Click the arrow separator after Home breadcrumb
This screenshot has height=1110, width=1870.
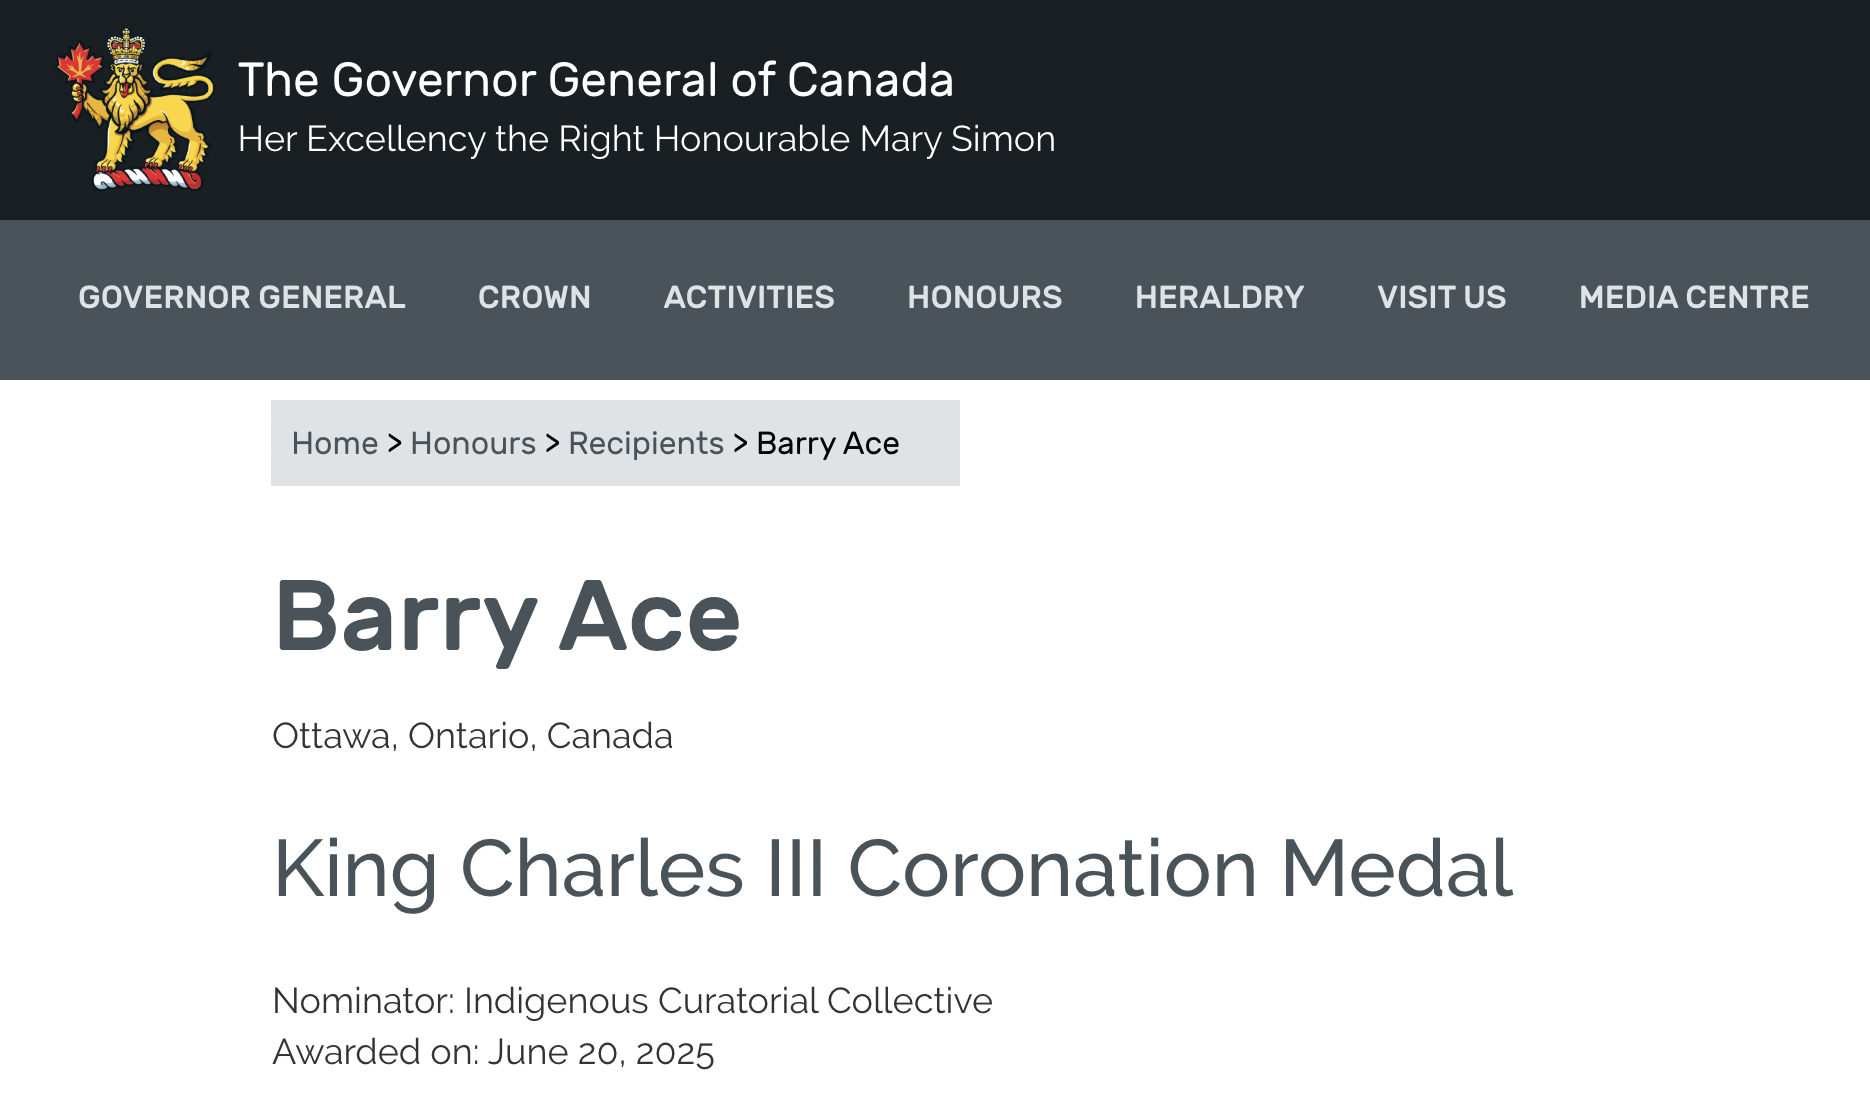tap(394, 443)
